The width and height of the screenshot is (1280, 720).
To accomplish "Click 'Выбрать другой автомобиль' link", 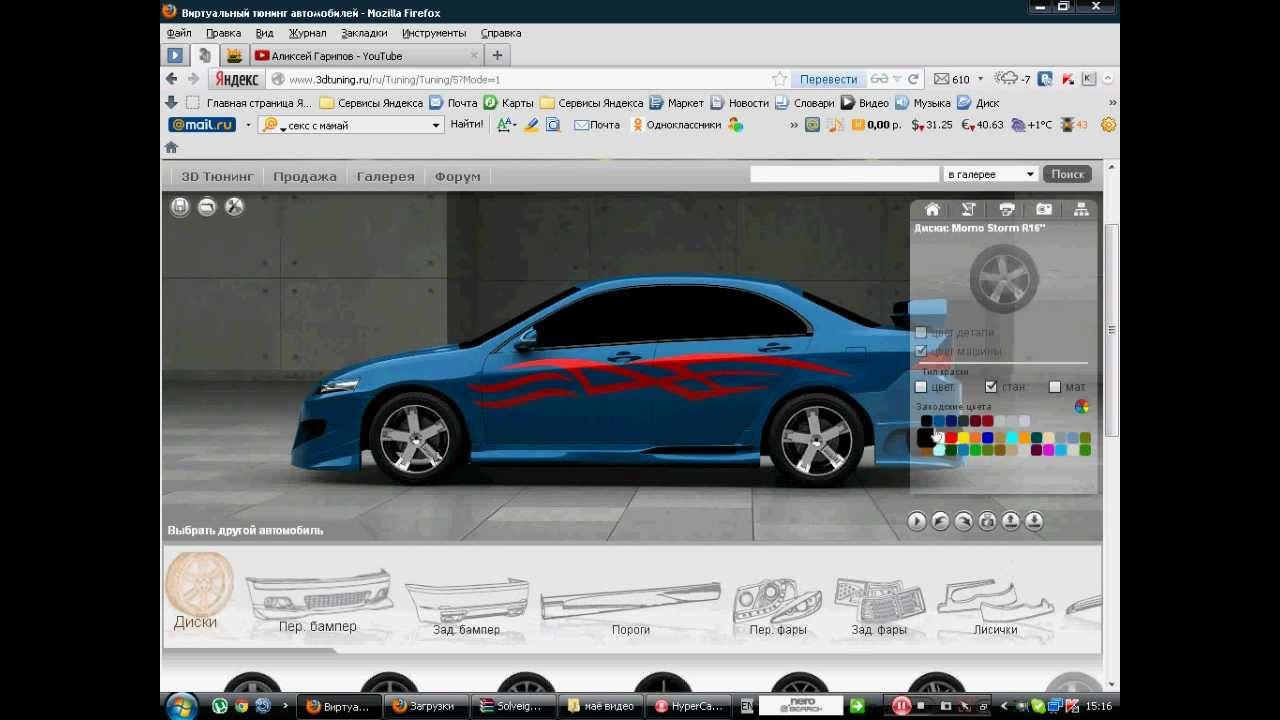I will [245, 530].
